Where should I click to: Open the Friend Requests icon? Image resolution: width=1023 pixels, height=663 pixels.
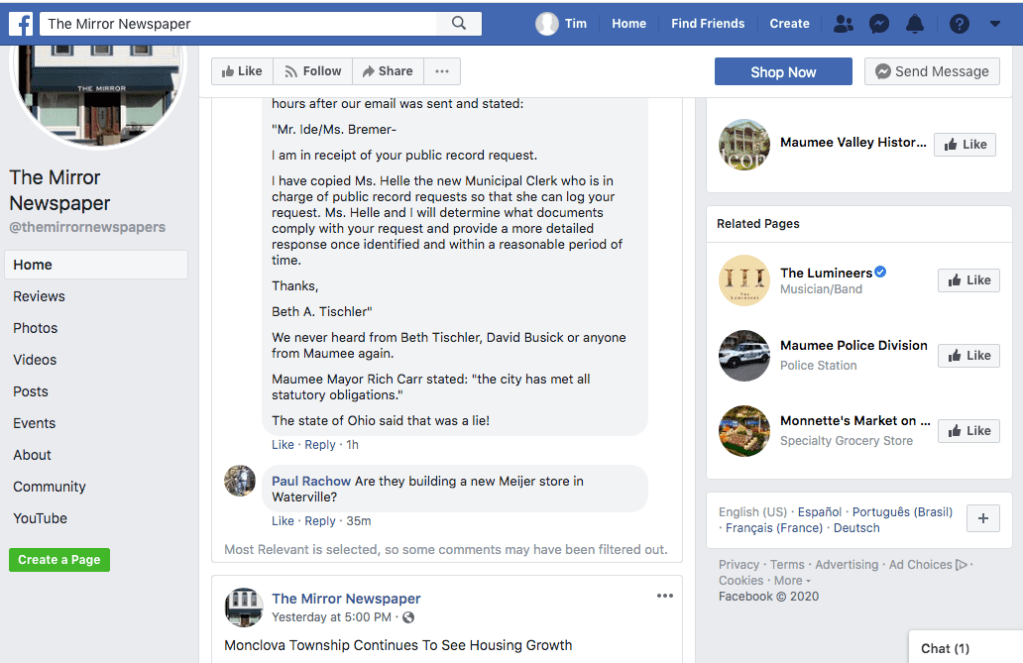pyautogui.click(x=843, y=24)
